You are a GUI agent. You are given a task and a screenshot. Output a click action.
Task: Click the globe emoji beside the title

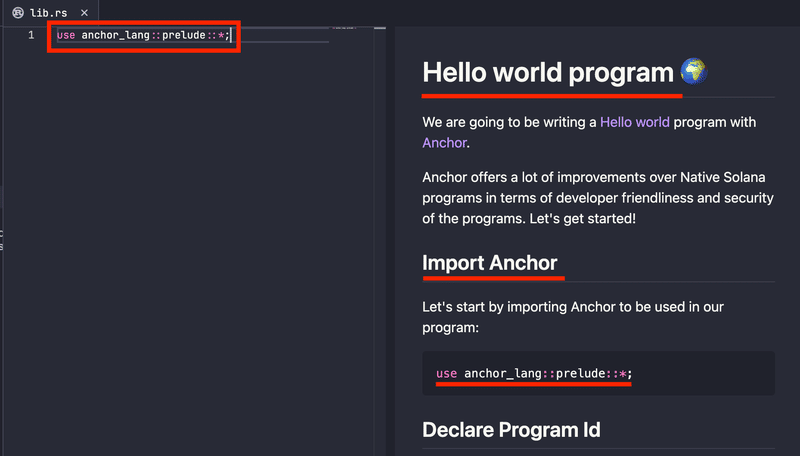click(694, 71)
